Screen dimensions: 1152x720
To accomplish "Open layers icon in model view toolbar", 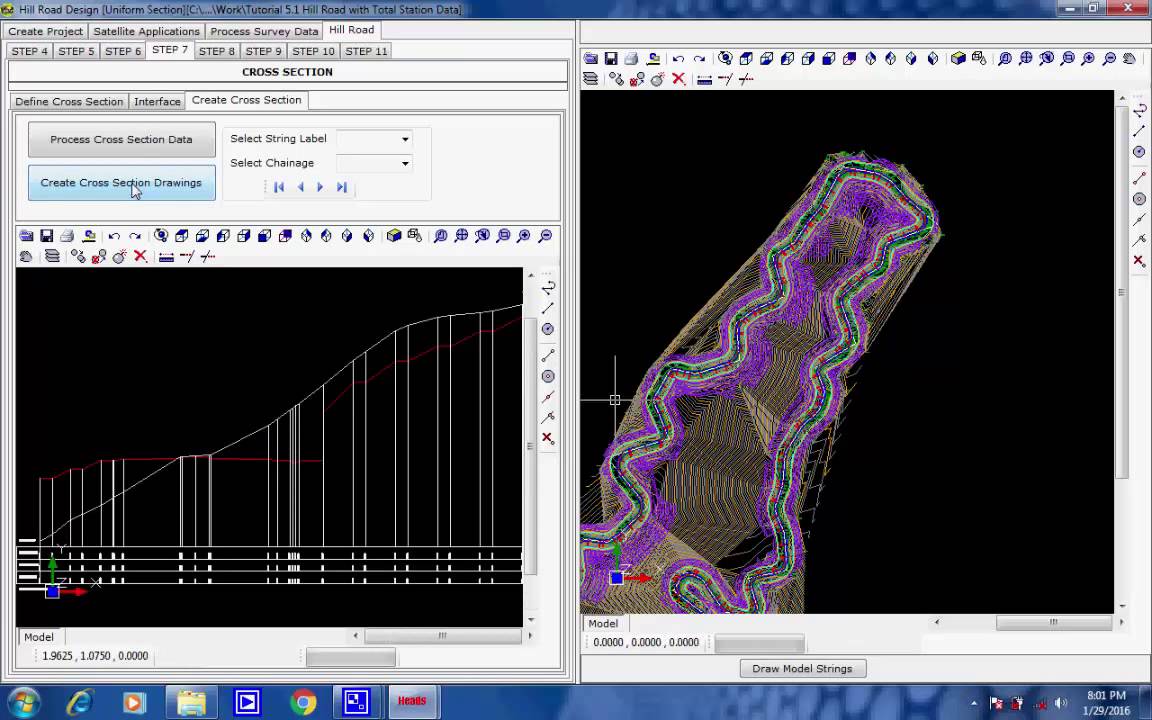I will pos(591,79).
